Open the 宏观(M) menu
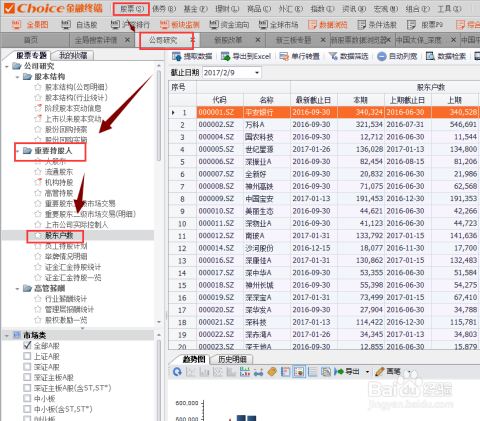 [x=386, y=9]
